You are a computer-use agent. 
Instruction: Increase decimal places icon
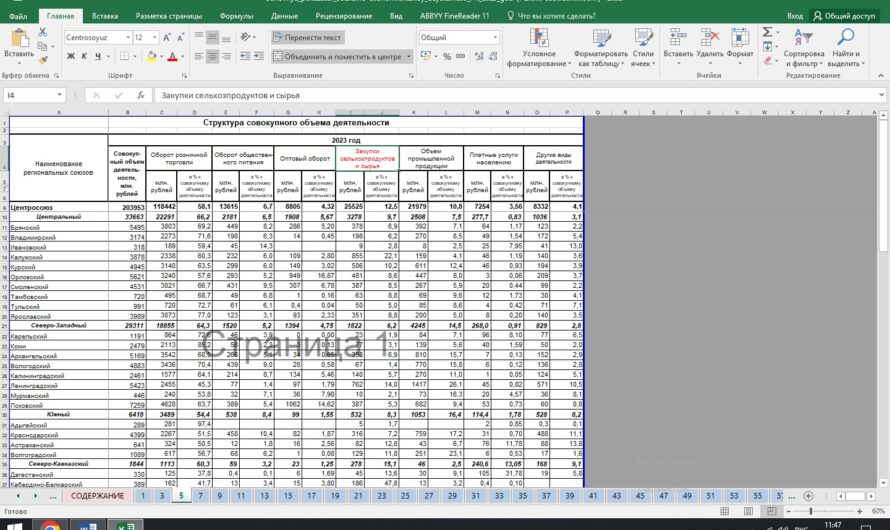pos(479,56)
